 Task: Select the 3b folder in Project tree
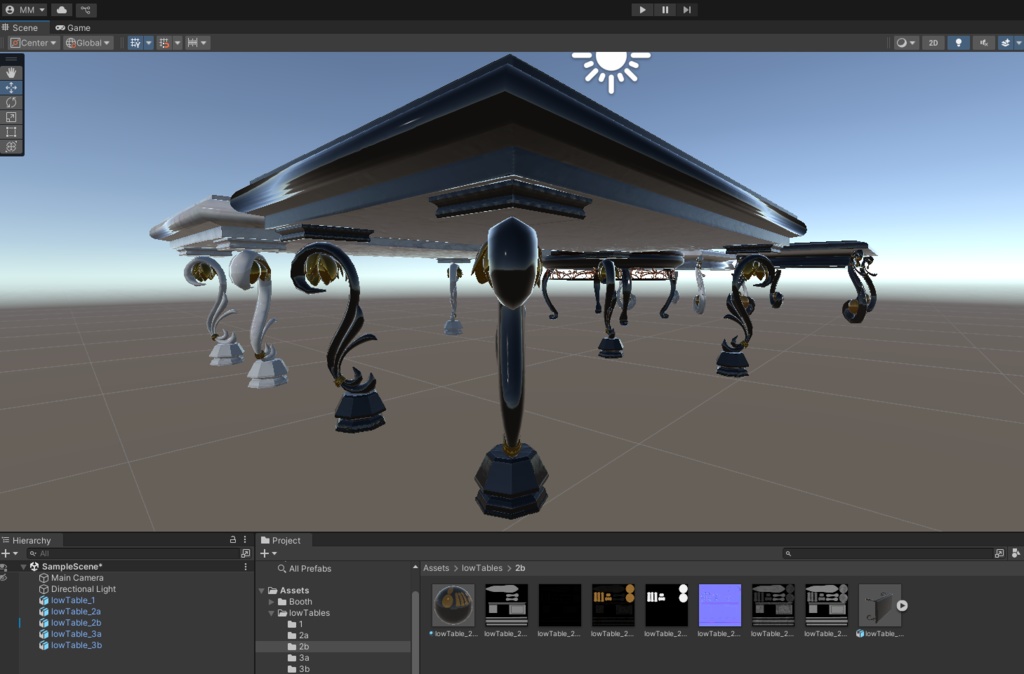pos(298,669)
